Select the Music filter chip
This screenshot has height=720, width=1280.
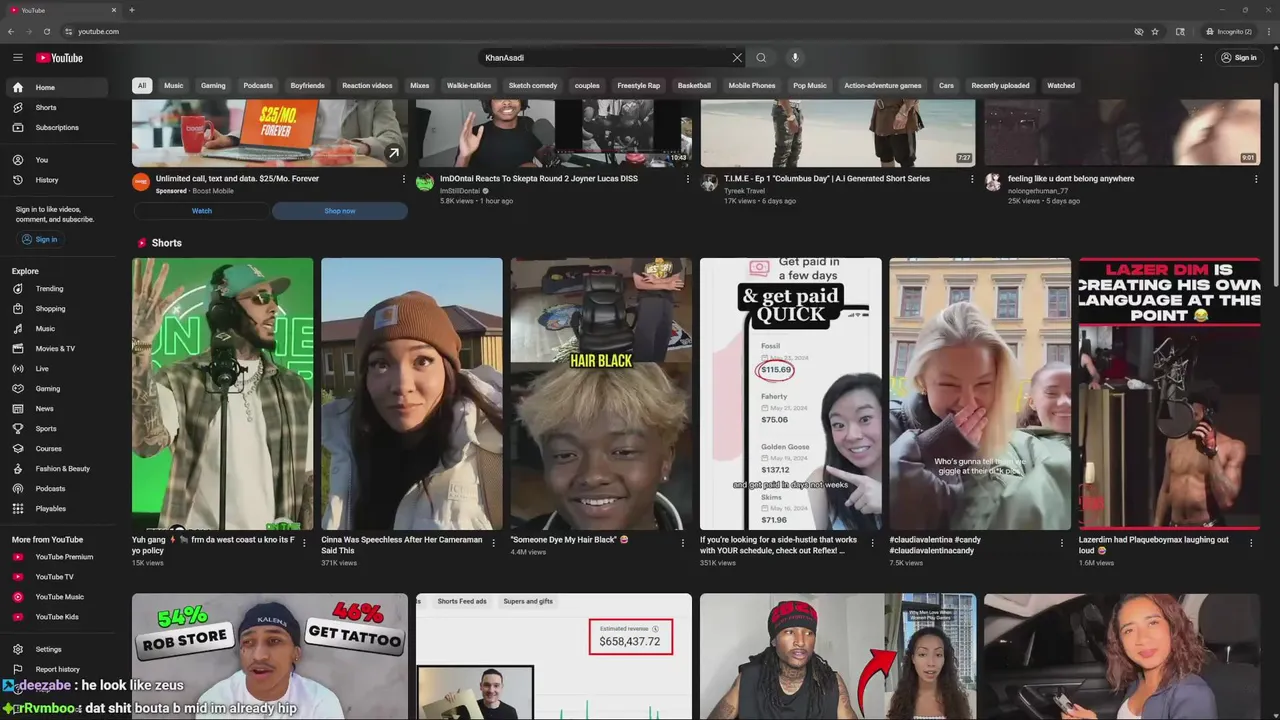(174, 85)
